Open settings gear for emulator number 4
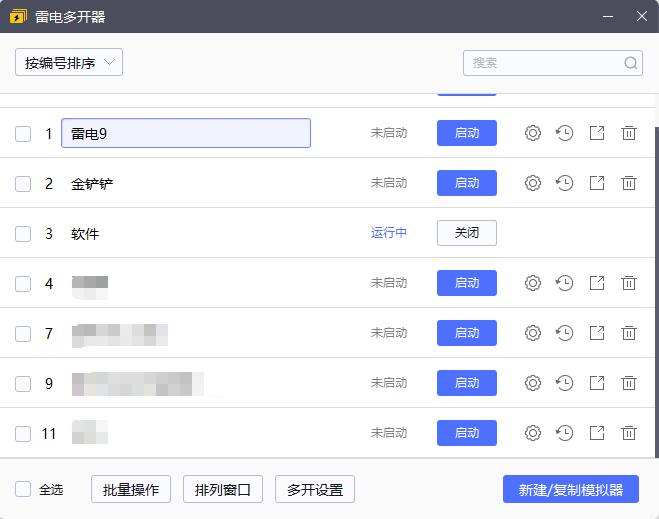Viewport: 659px width, 519px height. click(x=532, y=283)
